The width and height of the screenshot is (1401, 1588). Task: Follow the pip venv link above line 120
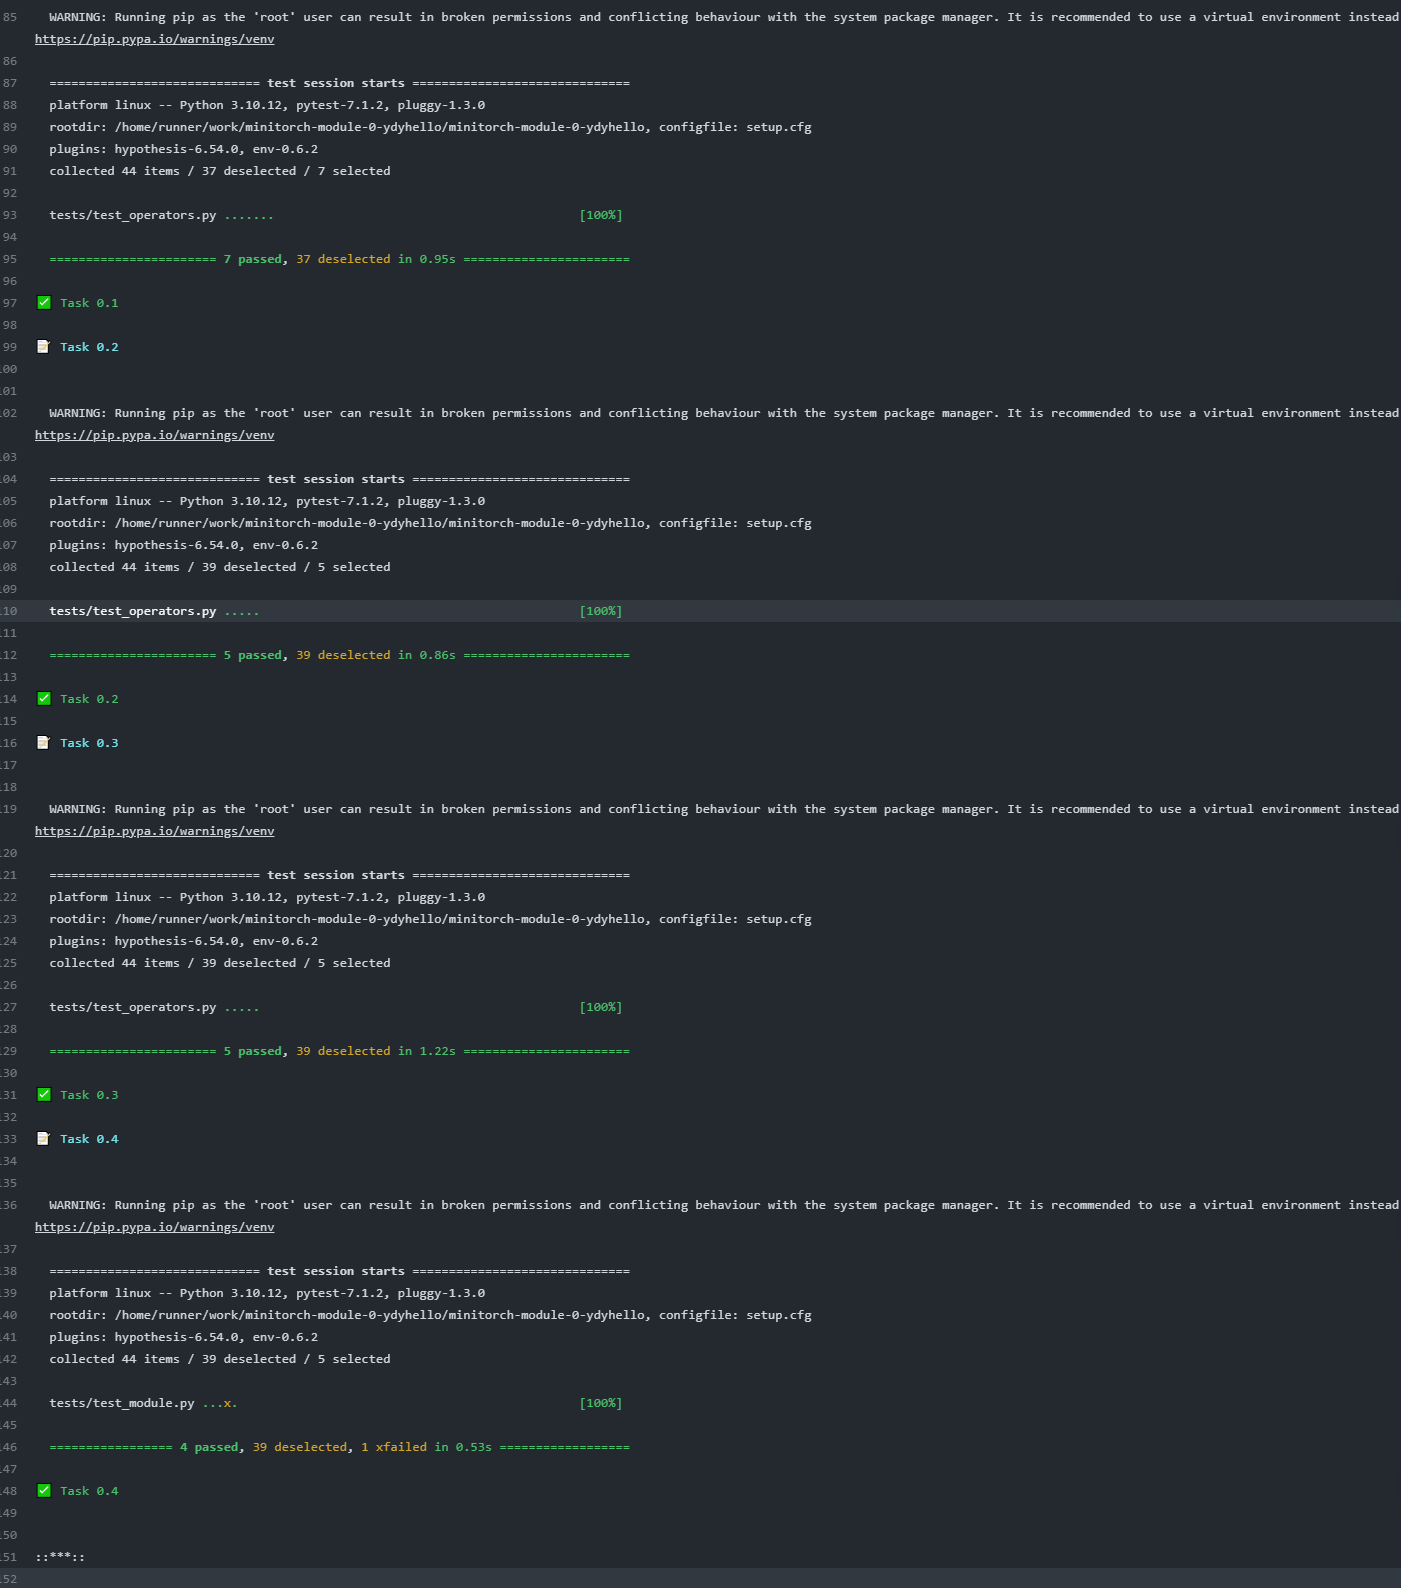(x=154, y=831)
